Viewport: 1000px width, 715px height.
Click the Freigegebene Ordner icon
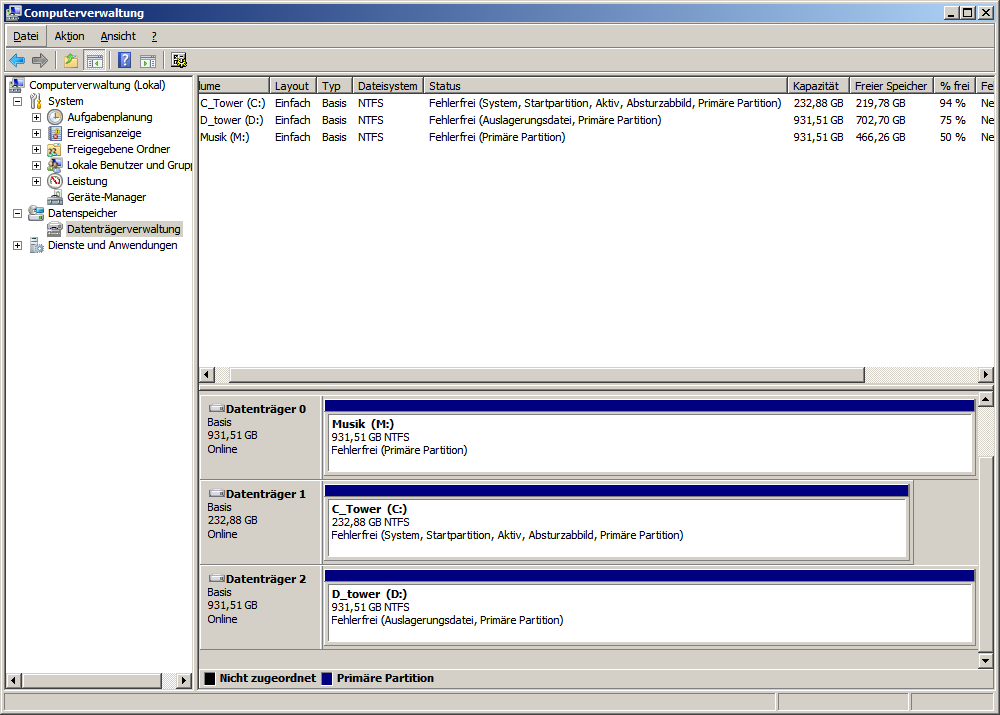pyautogui.click(x=55, y=149)
